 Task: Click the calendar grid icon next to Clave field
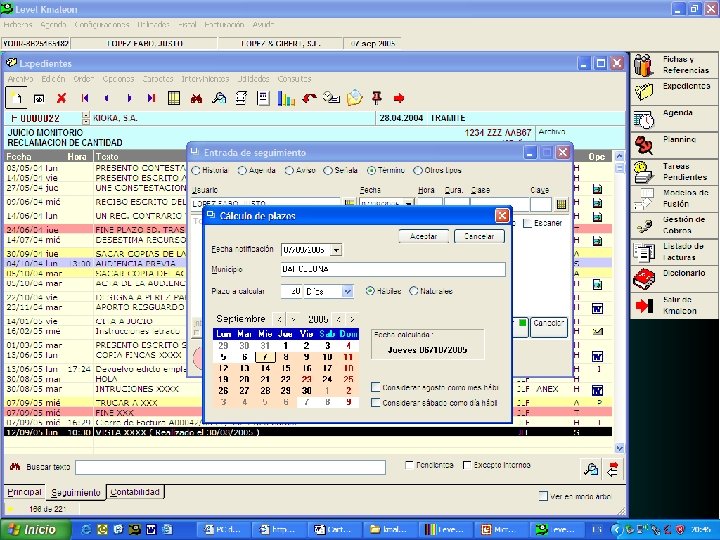click(x=561, y=204)
